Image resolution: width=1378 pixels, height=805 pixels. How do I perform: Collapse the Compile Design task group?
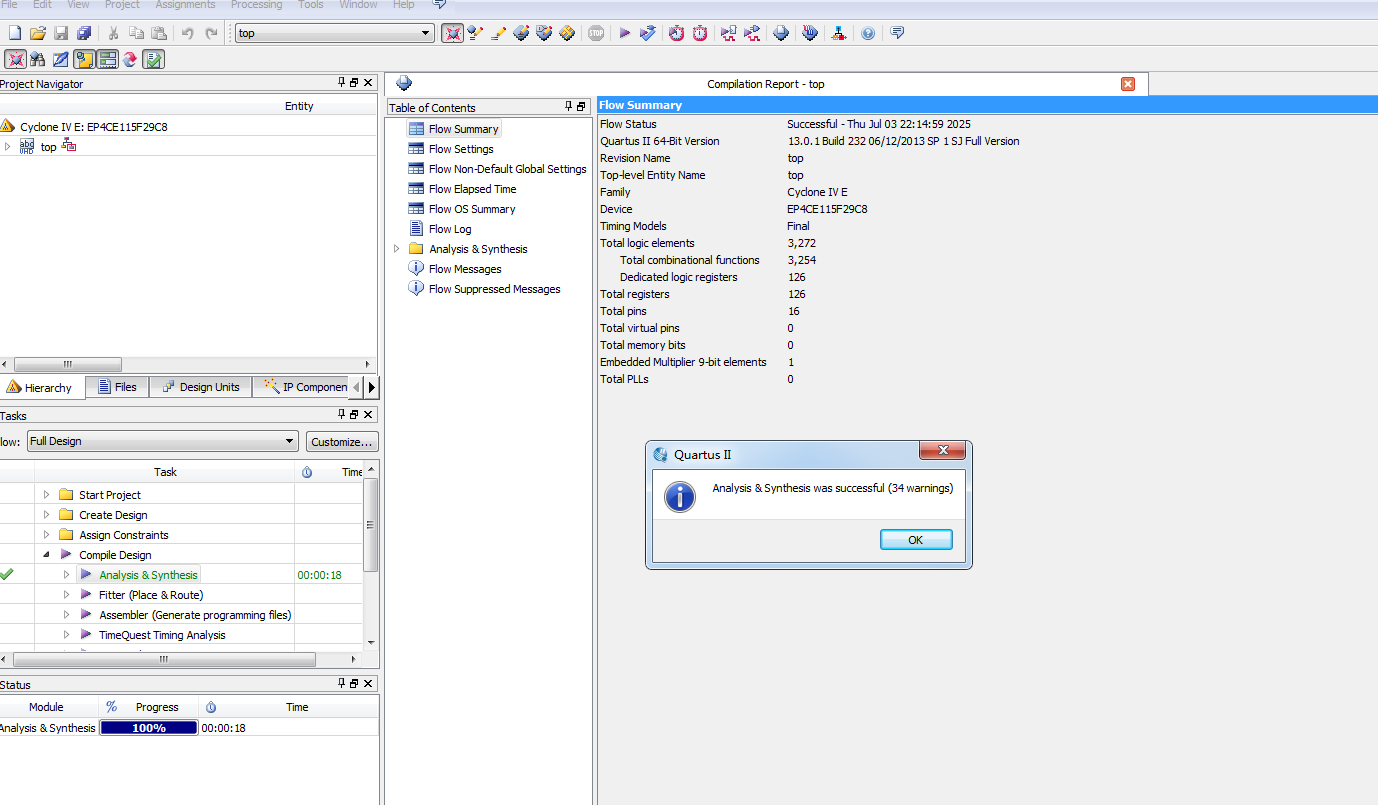click(x=47, y=555)
